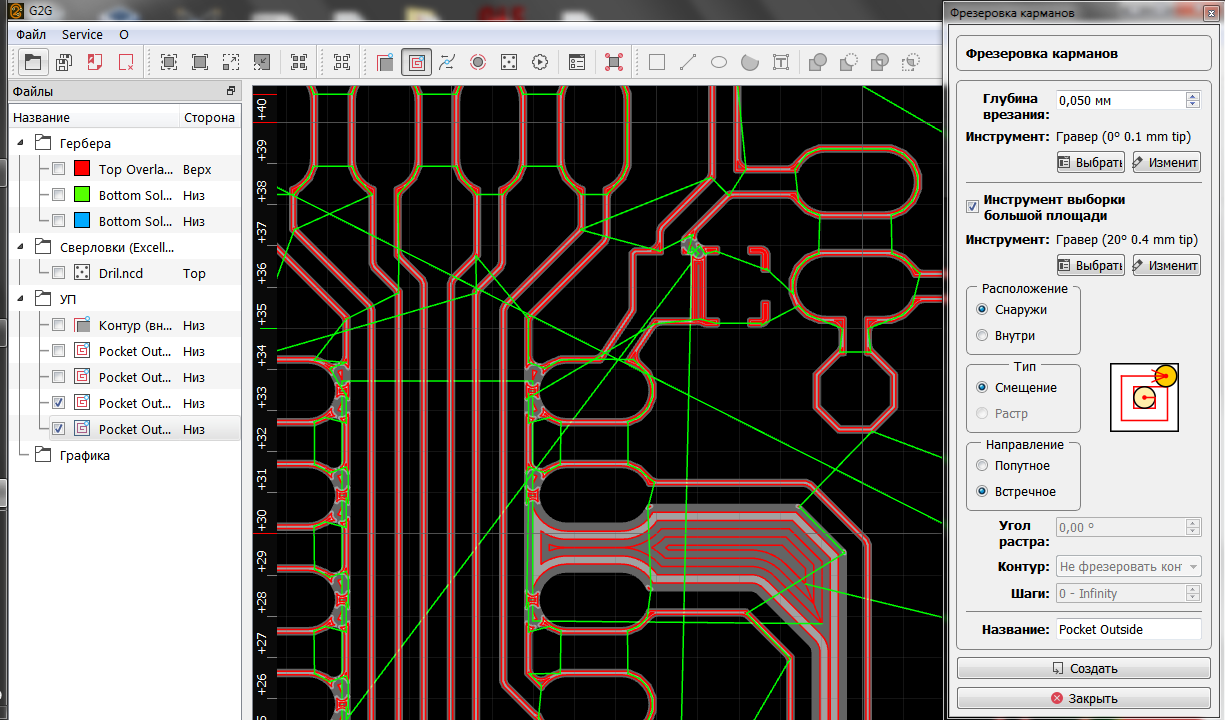Click the Dril.ncd drill file icon
The width and height of the screenshot is (1225, 720).
pyautogui.click(x=84, y=273)
